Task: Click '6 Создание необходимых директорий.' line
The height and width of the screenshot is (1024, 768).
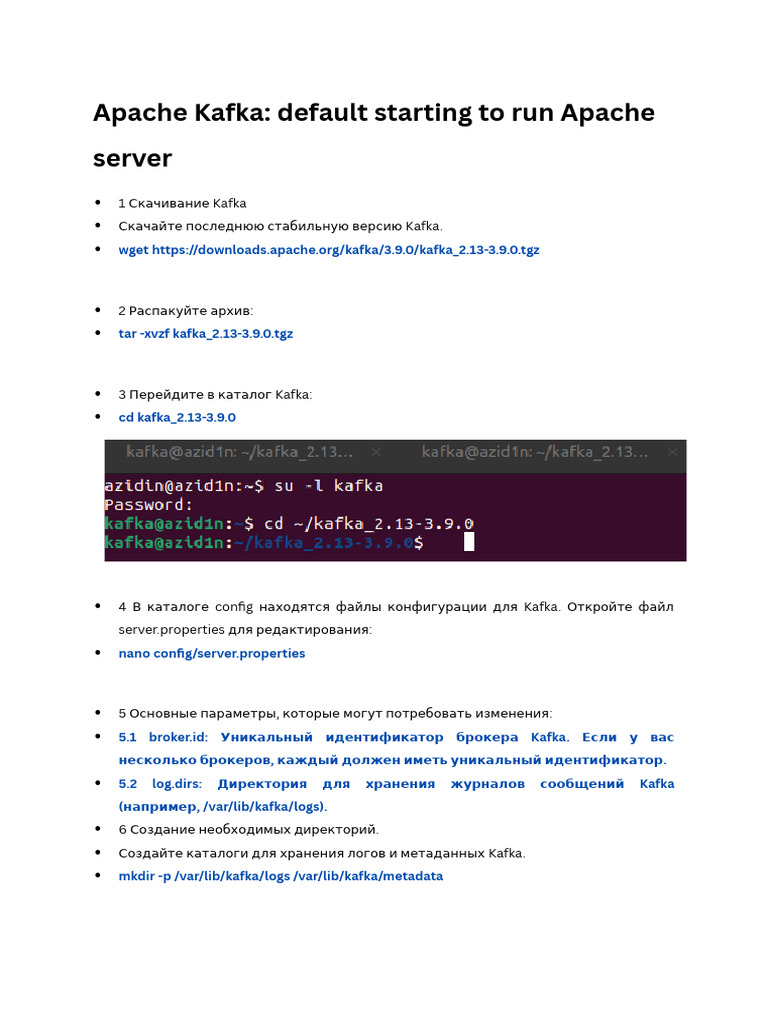Action: pos(248,829)
